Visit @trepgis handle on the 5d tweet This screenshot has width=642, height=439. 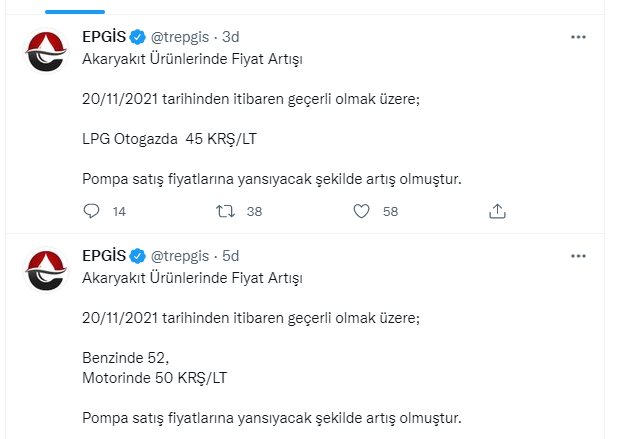click(x=181, y=256)
